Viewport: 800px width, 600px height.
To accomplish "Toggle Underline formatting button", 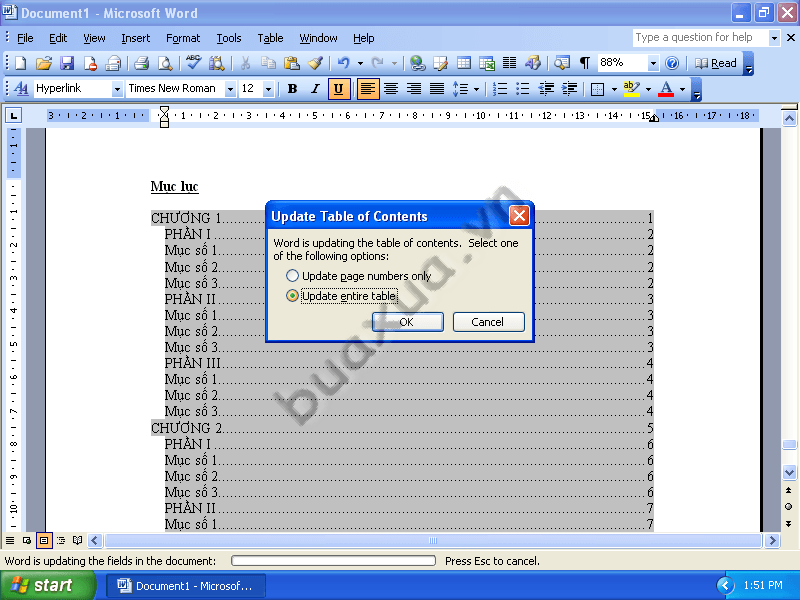I will 338,89.
